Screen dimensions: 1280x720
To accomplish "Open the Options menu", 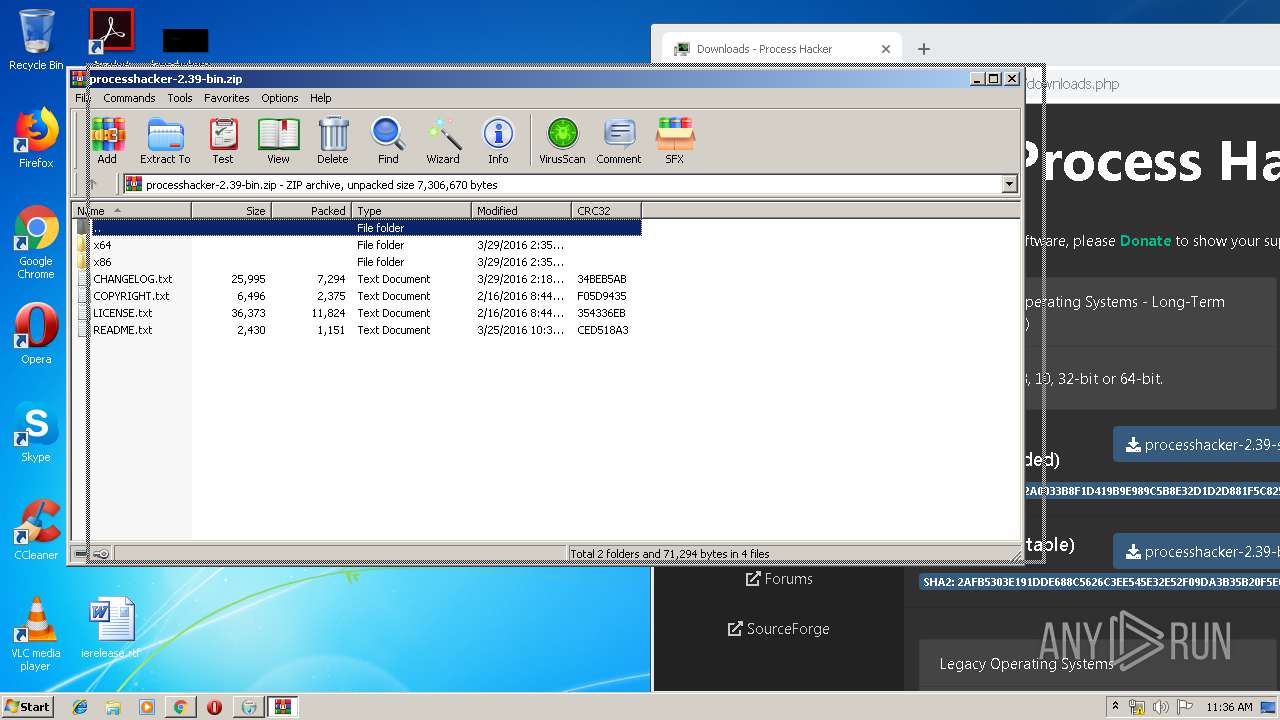I will pyautogui.click(x=280, y=98).
